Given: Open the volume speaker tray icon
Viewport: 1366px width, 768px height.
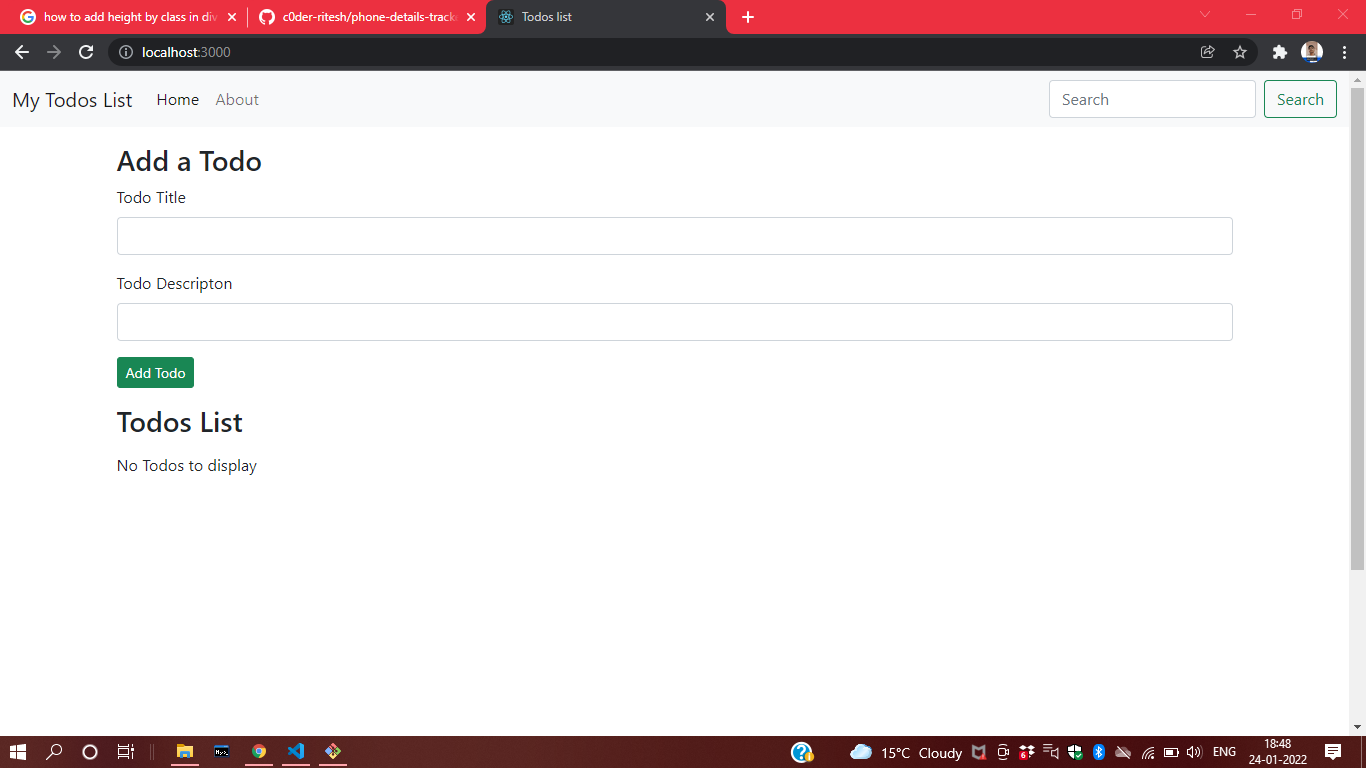Looking at the screenshot, I should [x=1194, y=752].
